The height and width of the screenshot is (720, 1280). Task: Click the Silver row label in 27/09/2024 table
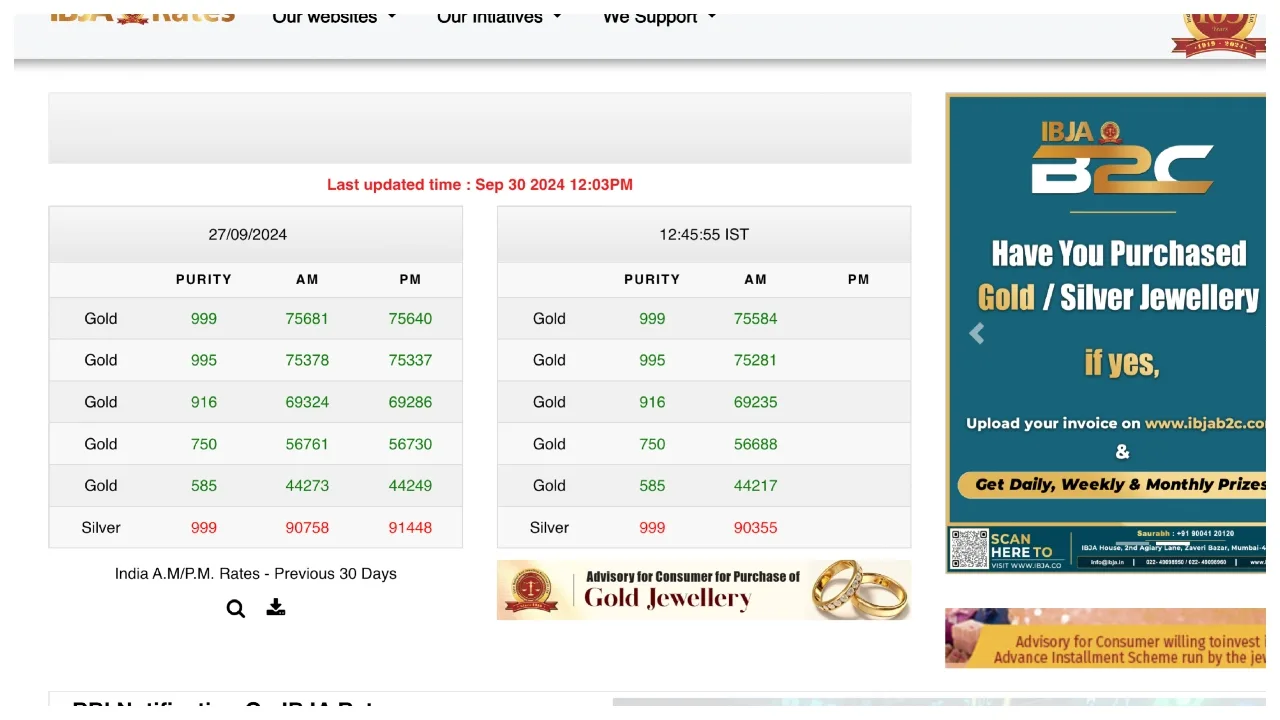101,528
